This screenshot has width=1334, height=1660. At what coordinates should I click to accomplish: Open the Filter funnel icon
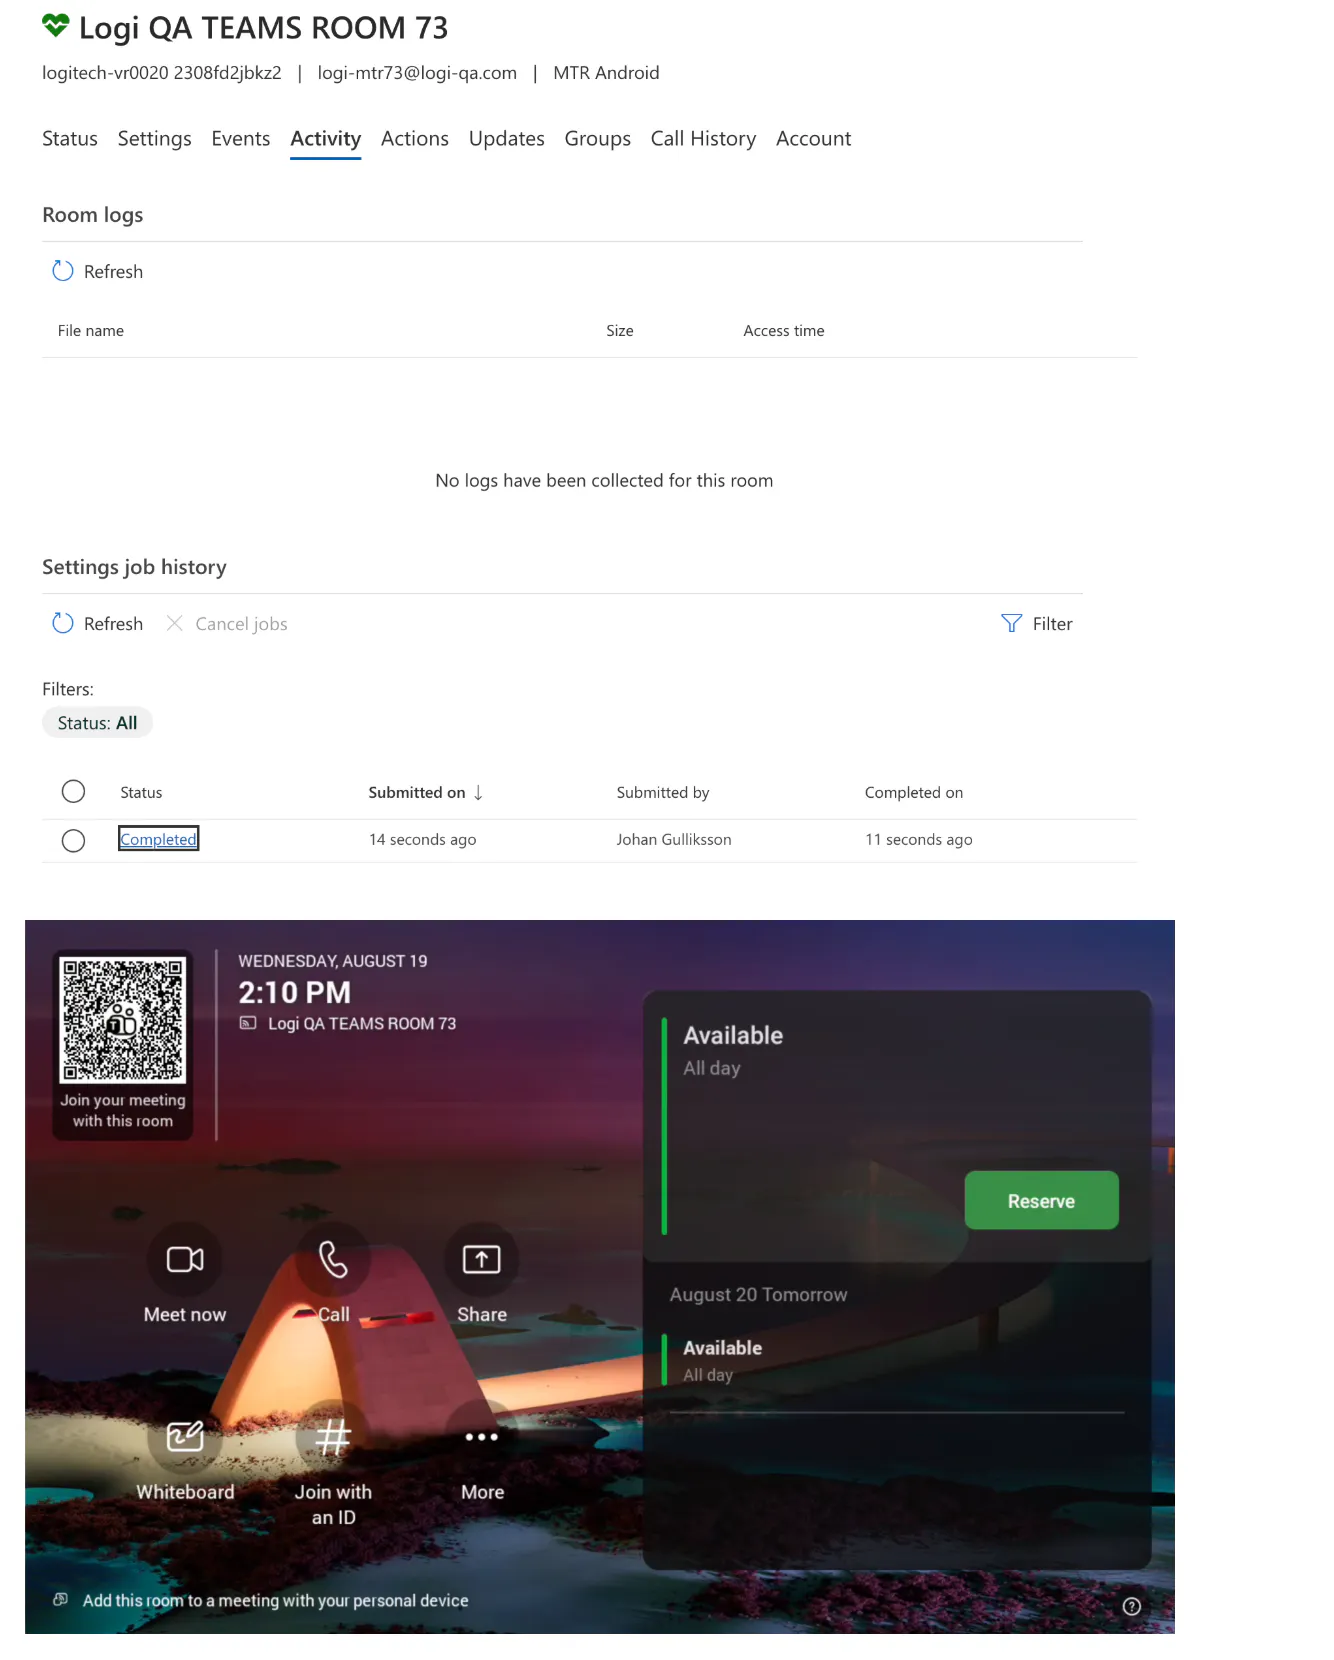(1012, 623)
